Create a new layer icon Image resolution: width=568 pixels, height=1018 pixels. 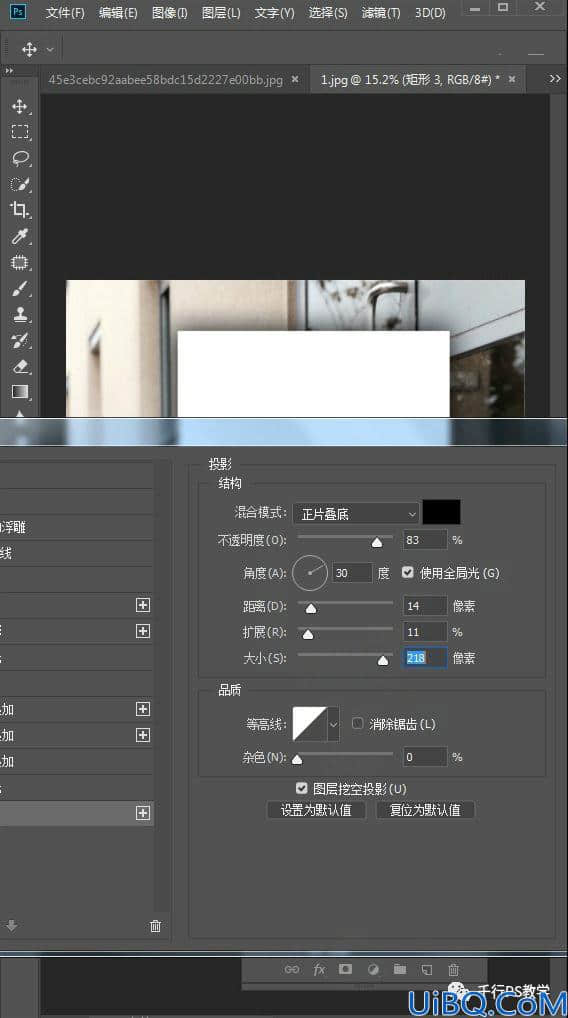[x=426, y=970]
